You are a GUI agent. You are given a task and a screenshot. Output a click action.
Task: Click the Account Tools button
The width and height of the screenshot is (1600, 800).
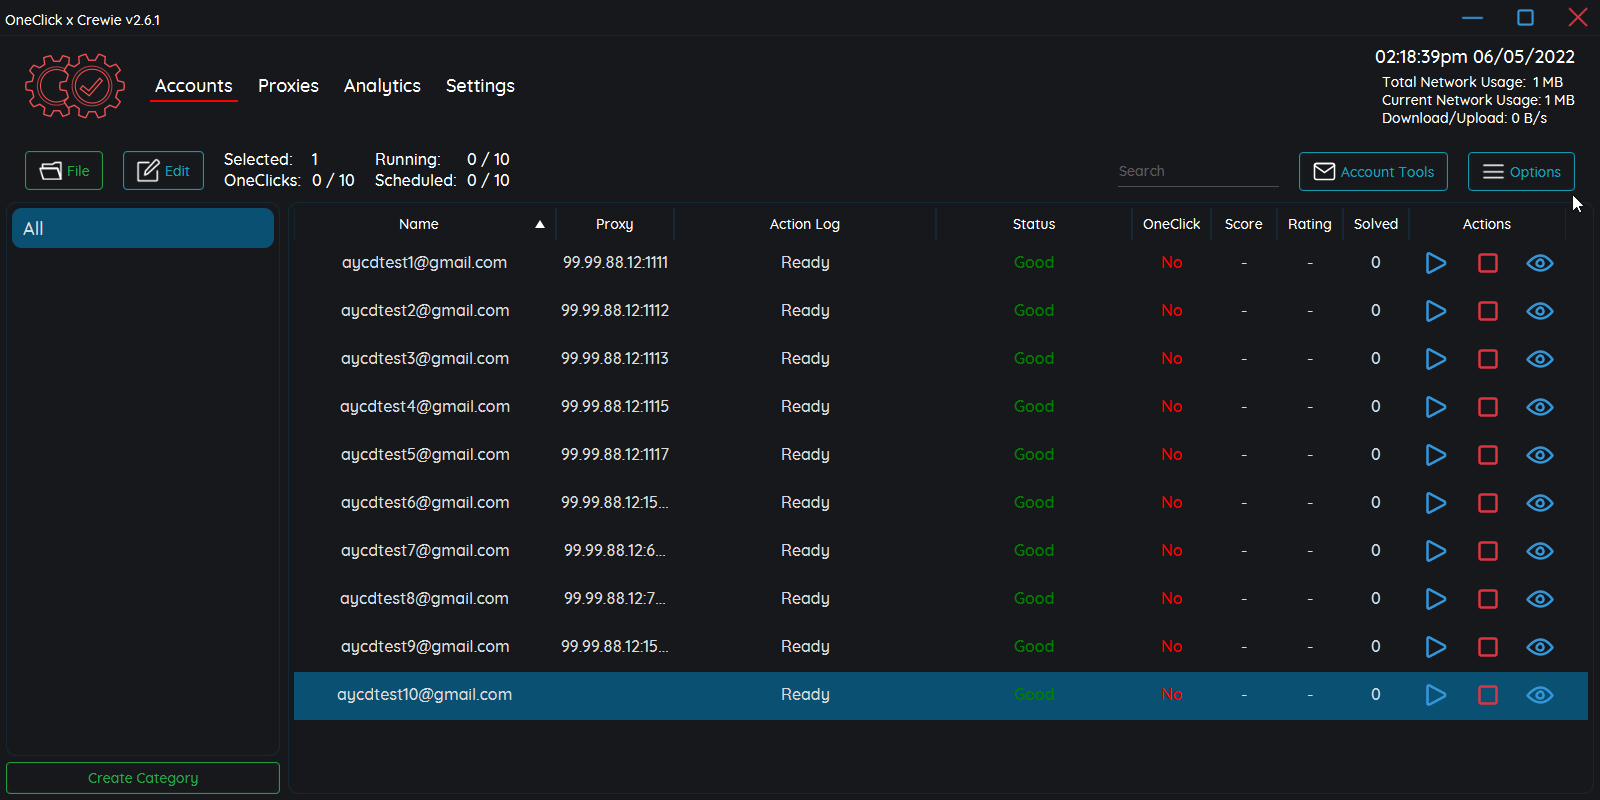tap(1372, 171)
